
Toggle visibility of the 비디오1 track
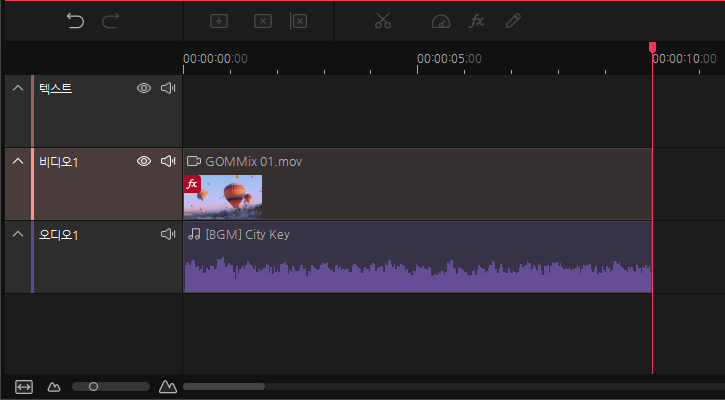pos(144,161)
